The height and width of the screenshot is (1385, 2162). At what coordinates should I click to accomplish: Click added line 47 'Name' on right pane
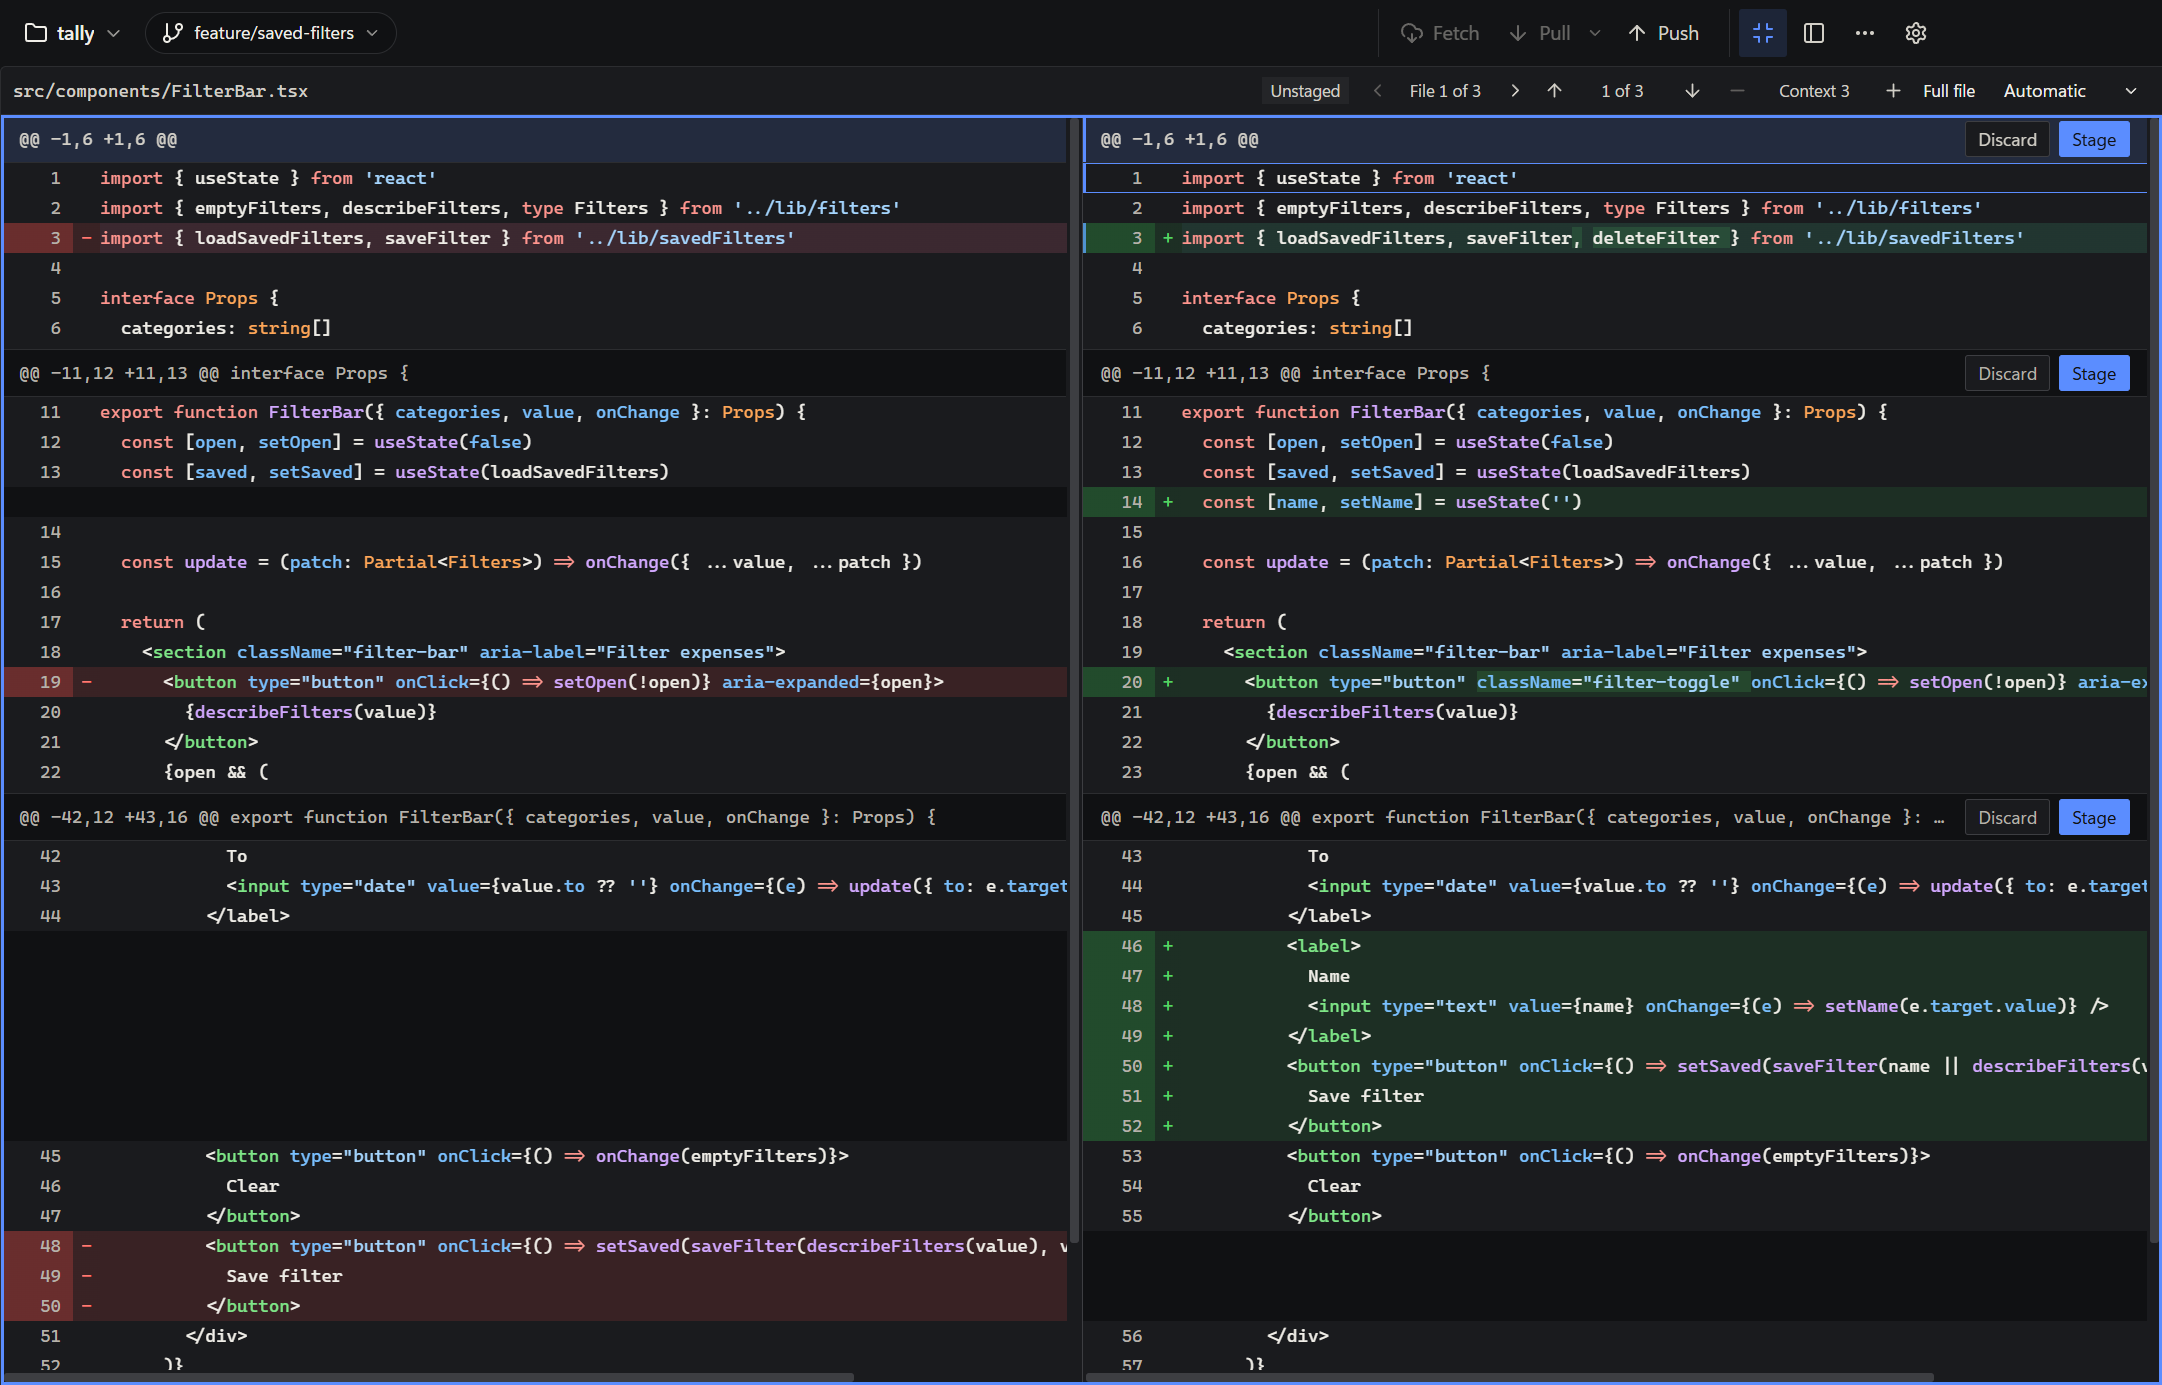point(1615,976)
